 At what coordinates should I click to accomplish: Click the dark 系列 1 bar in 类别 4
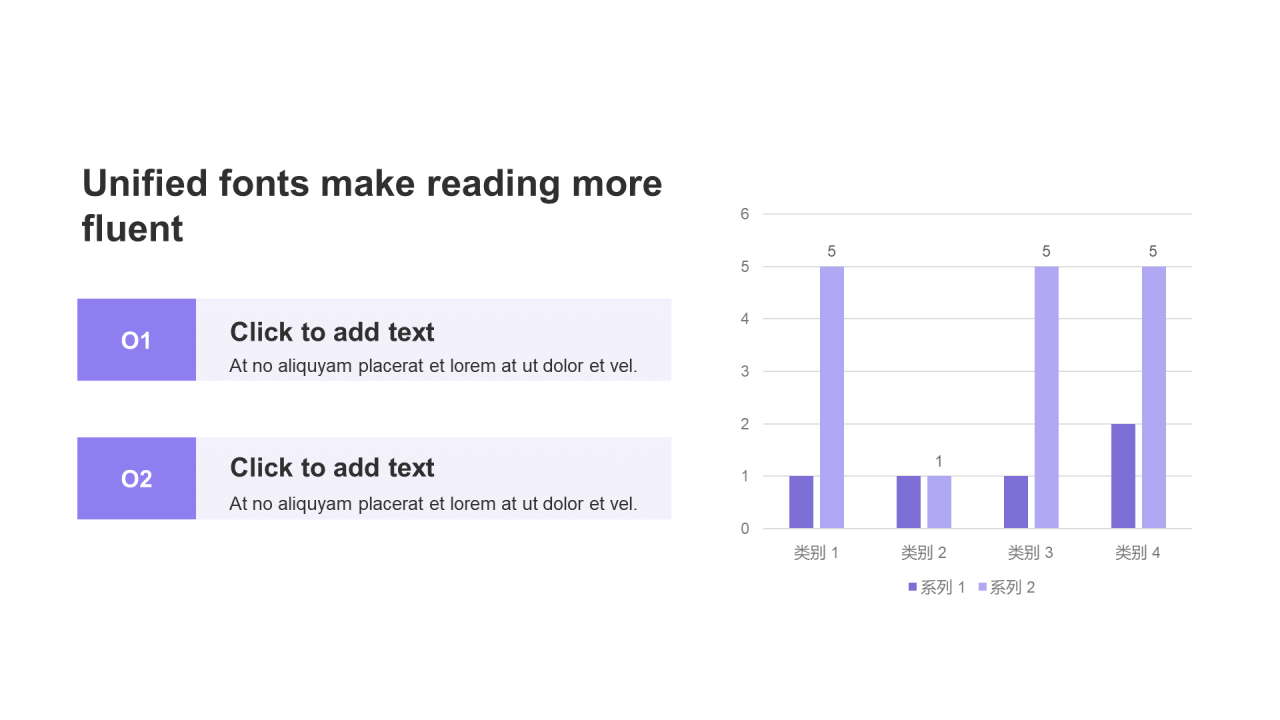click(x=1123, y=476)
